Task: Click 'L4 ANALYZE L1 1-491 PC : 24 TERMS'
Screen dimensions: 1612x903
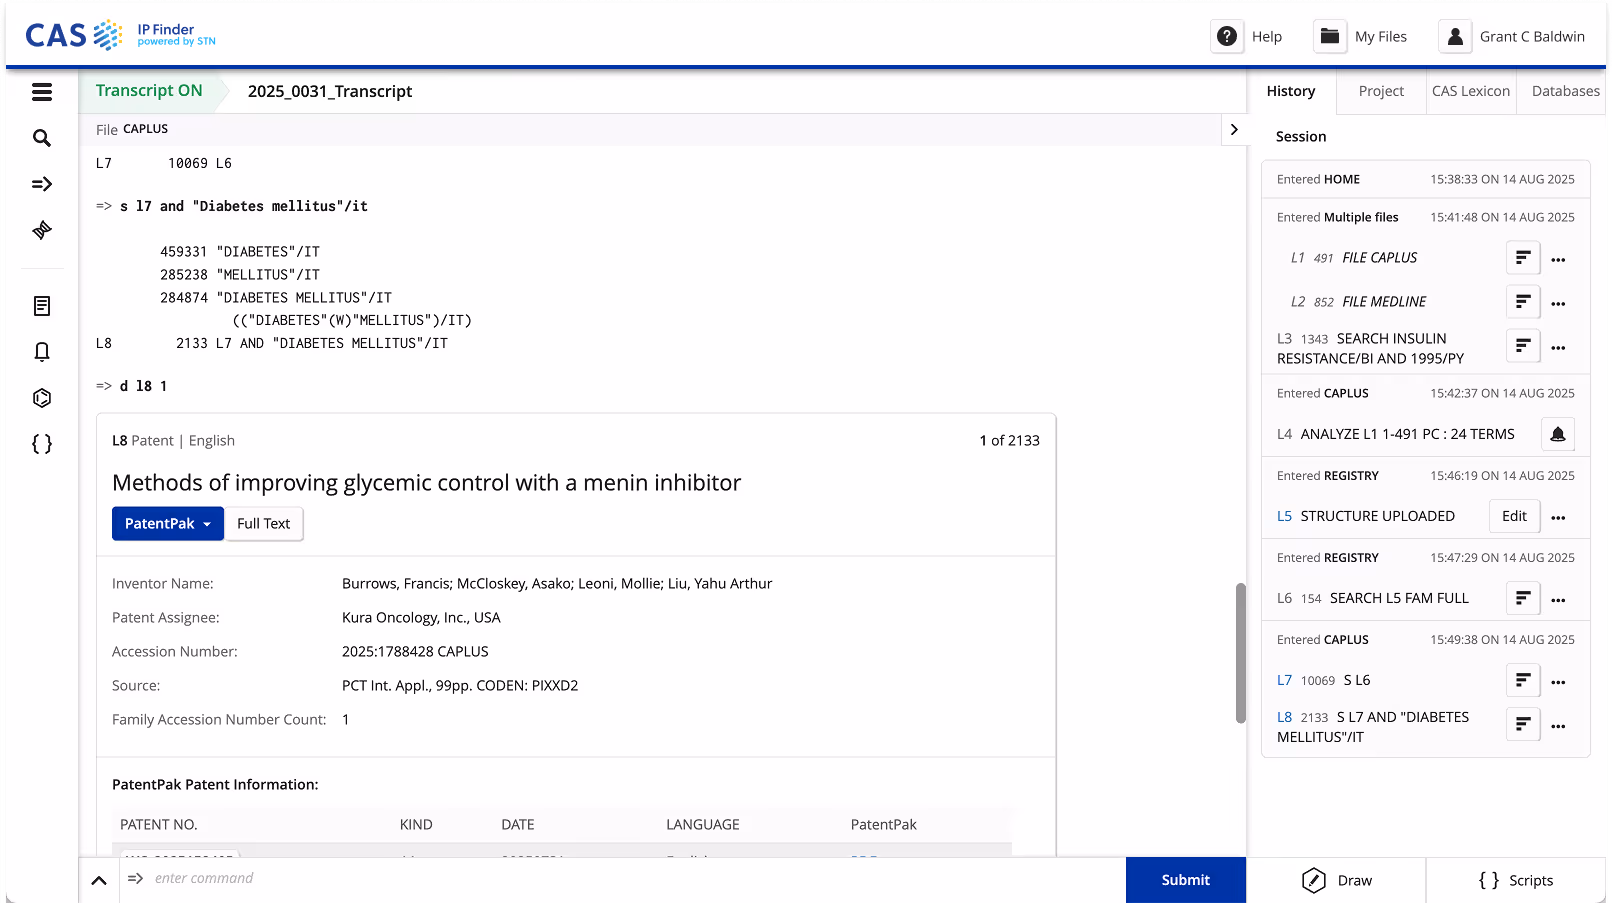Action: (1396, 434)
